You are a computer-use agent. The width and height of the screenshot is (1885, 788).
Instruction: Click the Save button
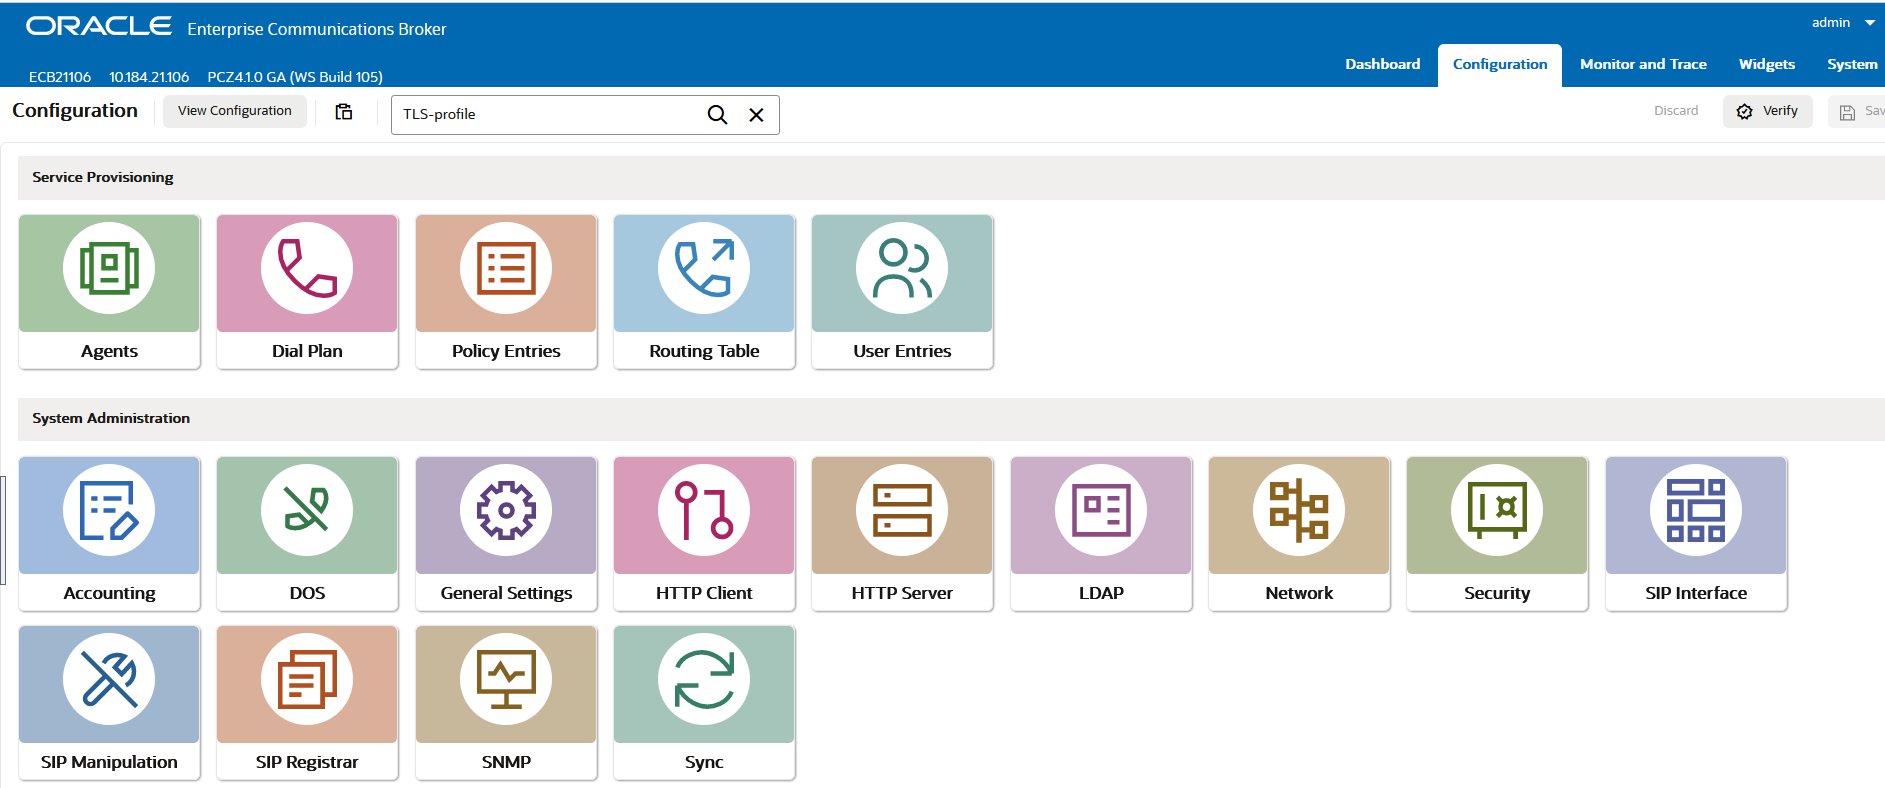click(x=1859, y=111)
